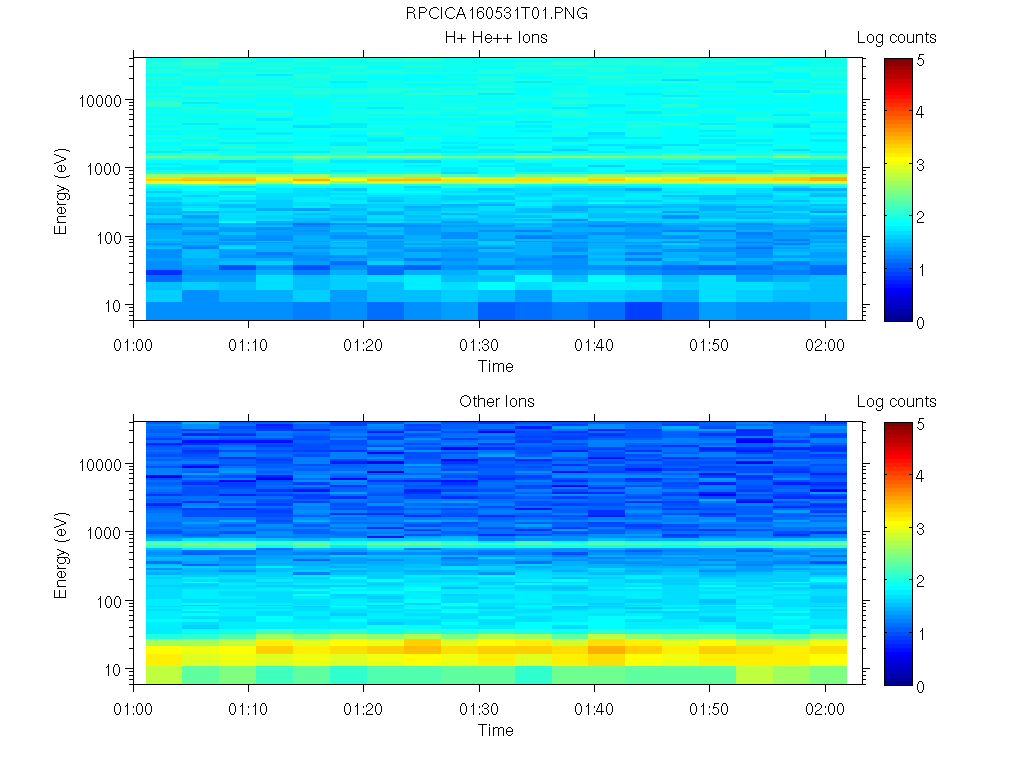Image resolution: width=1024 pixels, height=768 pixels.
Task: Click "Log counts" label above the Other Ions colorbar
Action: coord(897,402)
